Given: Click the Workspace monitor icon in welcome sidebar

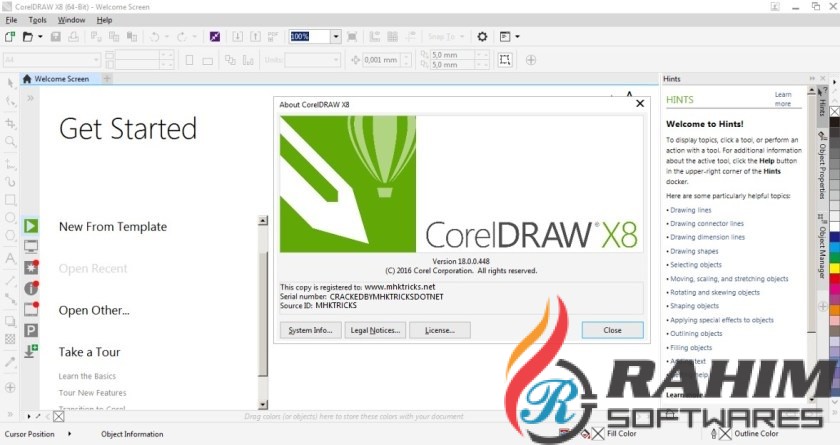Looking at the screenshot, I should tap(31, 247).
